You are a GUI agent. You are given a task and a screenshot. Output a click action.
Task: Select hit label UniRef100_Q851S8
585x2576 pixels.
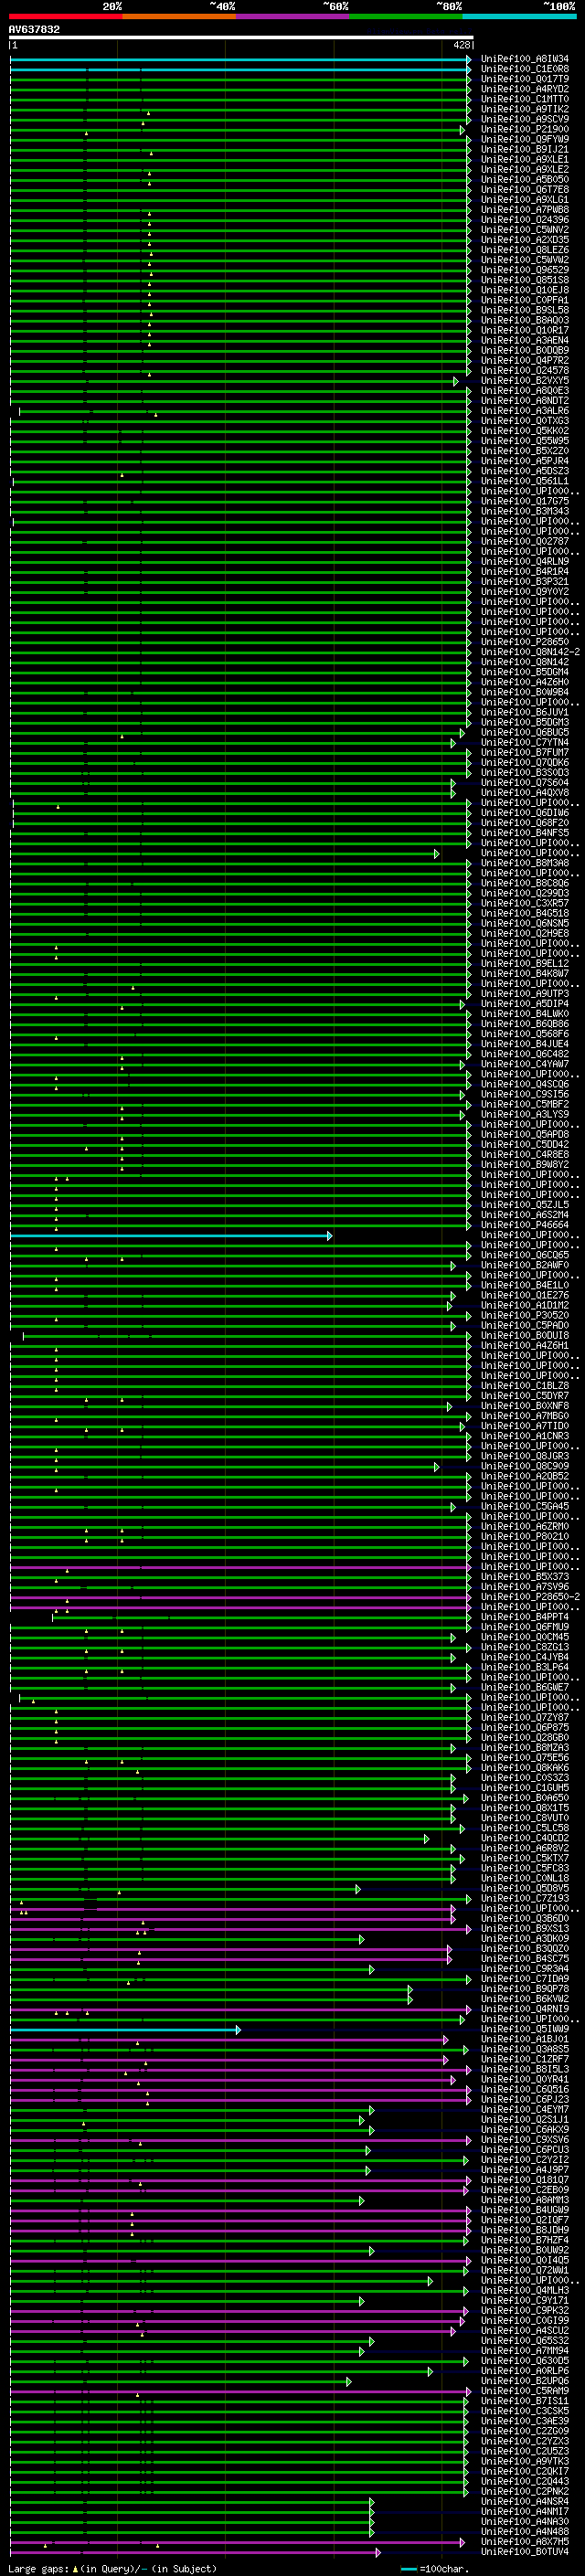point(525,280)
